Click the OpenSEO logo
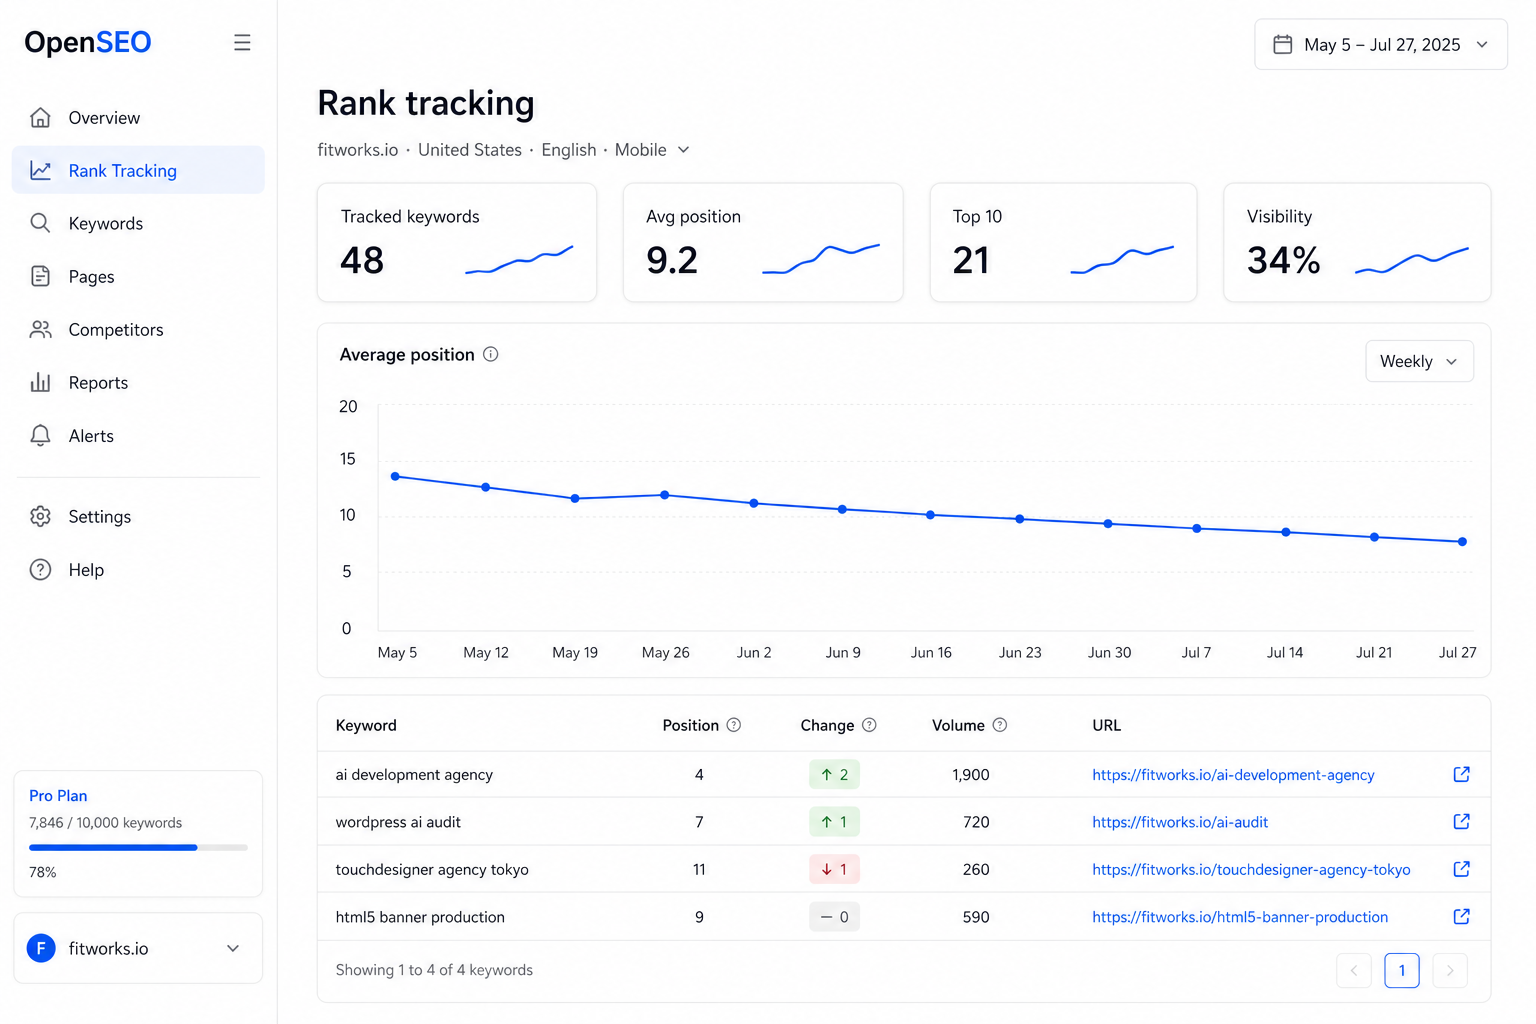The height and width of the screenshot is (1024, 1536). (x=88, y=42)
